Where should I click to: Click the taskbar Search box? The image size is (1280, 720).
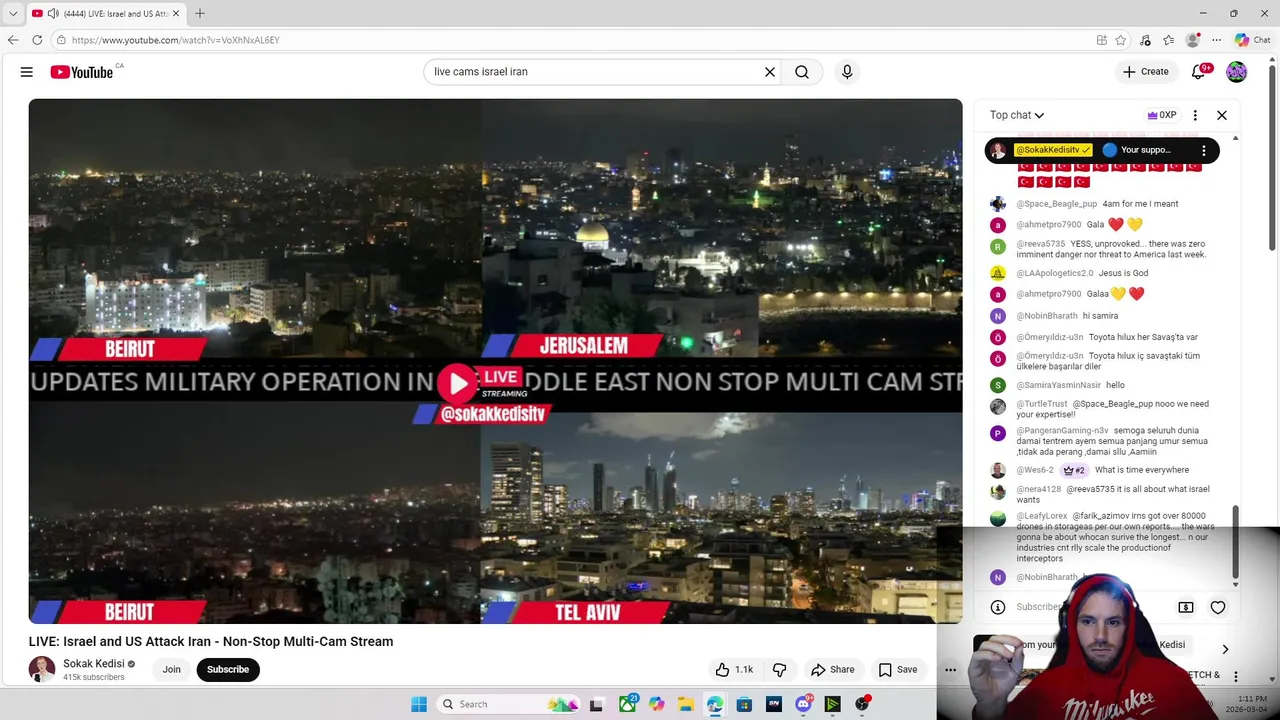[x=508, y=704]
